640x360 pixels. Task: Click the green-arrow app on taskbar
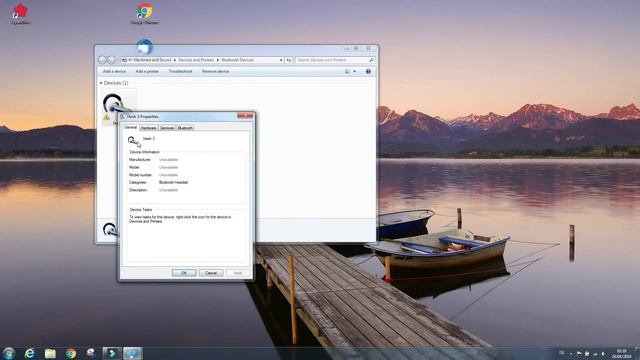coord(111,353)
